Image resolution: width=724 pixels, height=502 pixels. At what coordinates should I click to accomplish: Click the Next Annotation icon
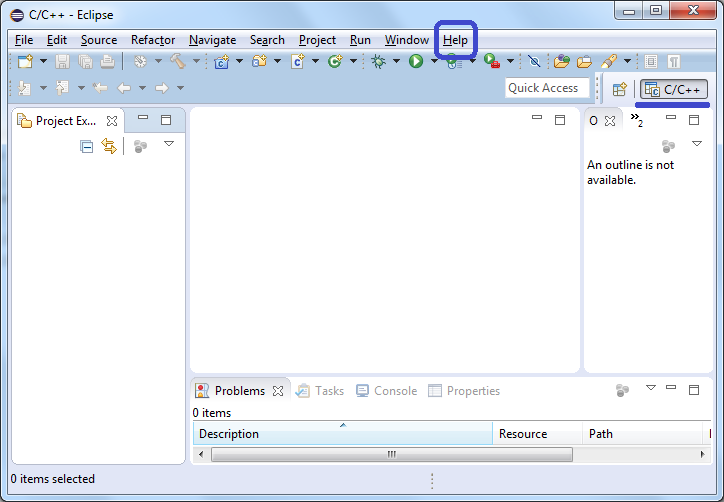(x=24, y=88)
